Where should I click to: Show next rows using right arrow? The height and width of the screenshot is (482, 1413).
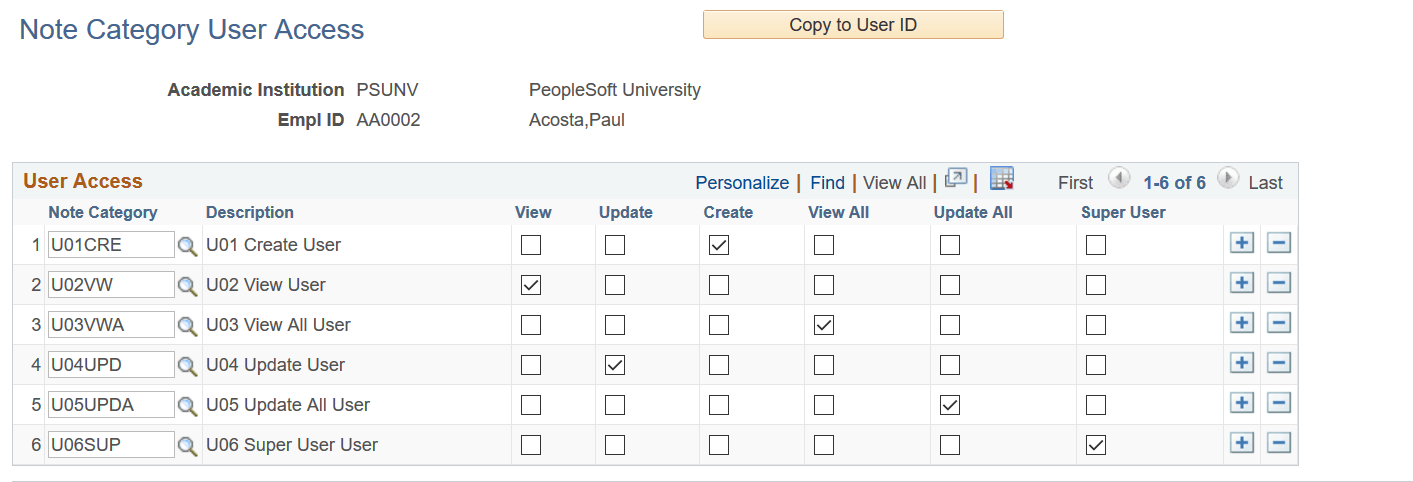[x=1228, y=180]
